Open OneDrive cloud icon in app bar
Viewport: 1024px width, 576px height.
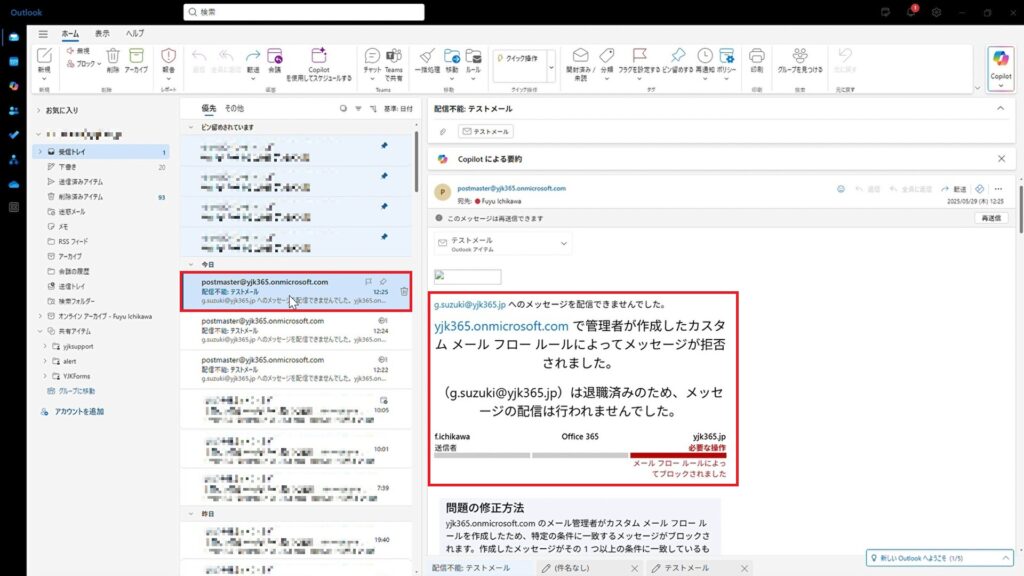click(x=14, y=185)
